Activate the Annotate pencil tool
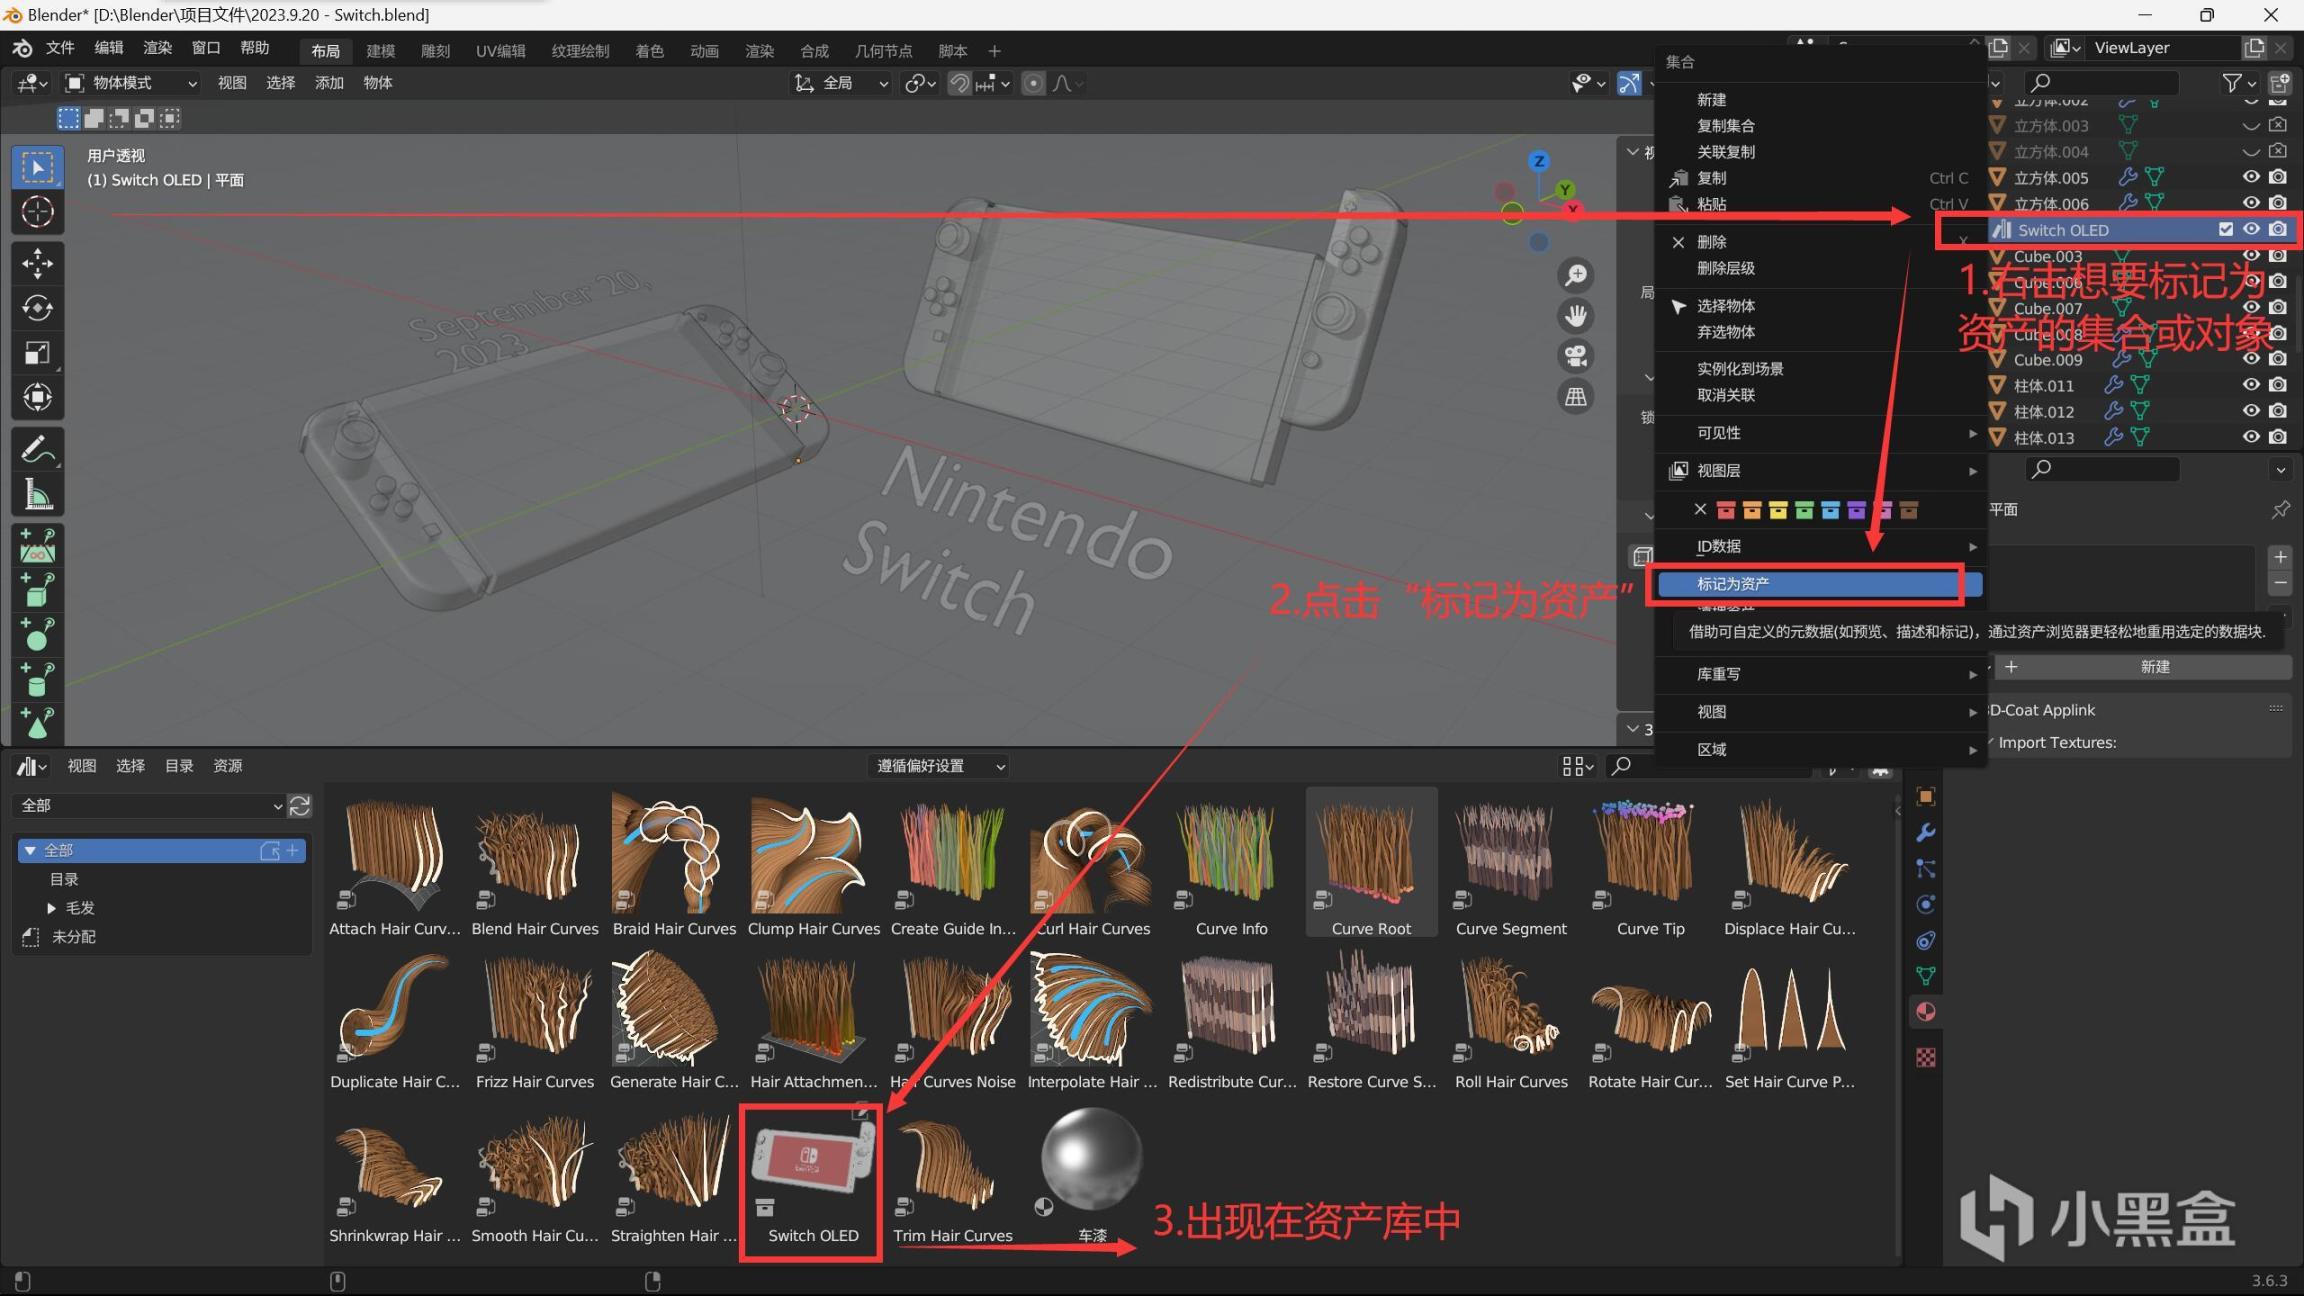 coord(37,450)
